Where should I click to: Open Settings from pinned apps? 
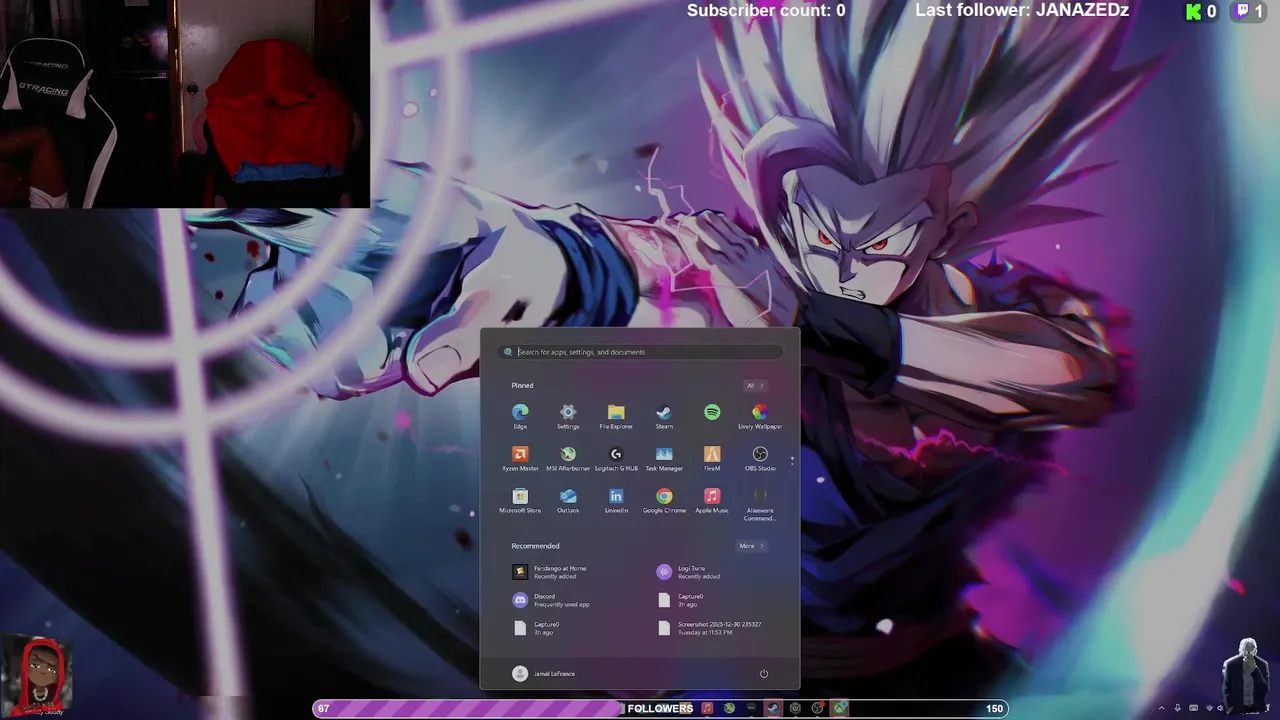click(x=568, y=416)
